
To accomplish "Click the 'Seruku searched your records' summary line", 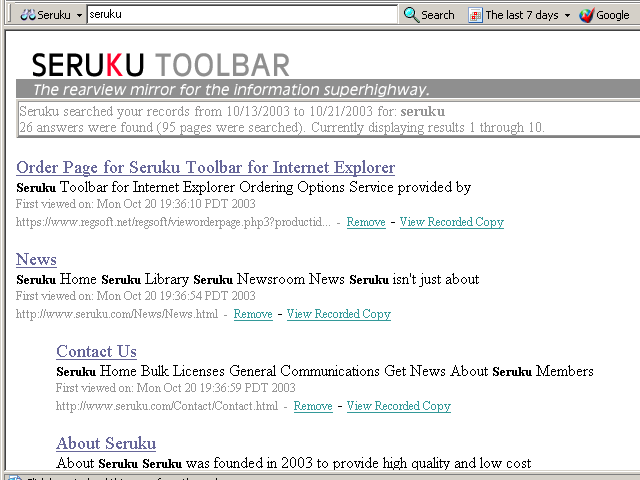I will pyautogui.click(x=232, y=111).
